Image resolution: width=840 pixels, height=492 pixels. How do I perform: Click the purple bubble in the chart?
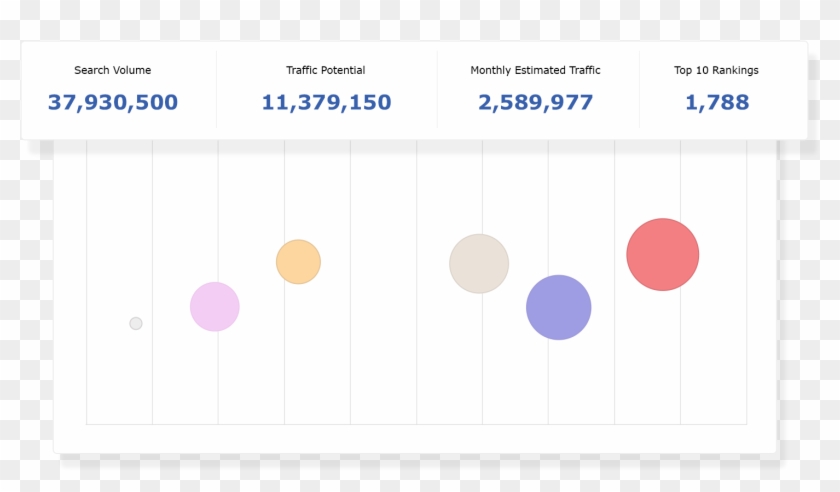click(x=559, y=307)
